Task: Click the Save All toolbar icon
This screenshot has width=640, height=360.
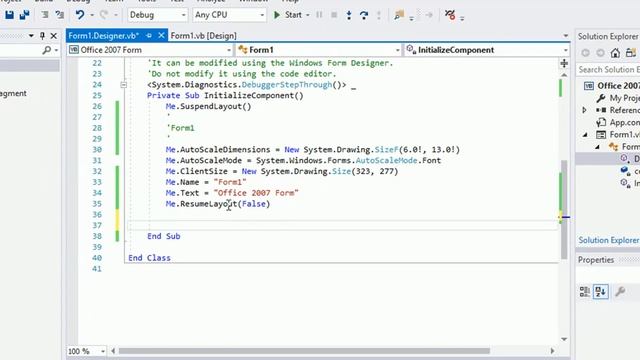Action: click(x=24, y=15)
